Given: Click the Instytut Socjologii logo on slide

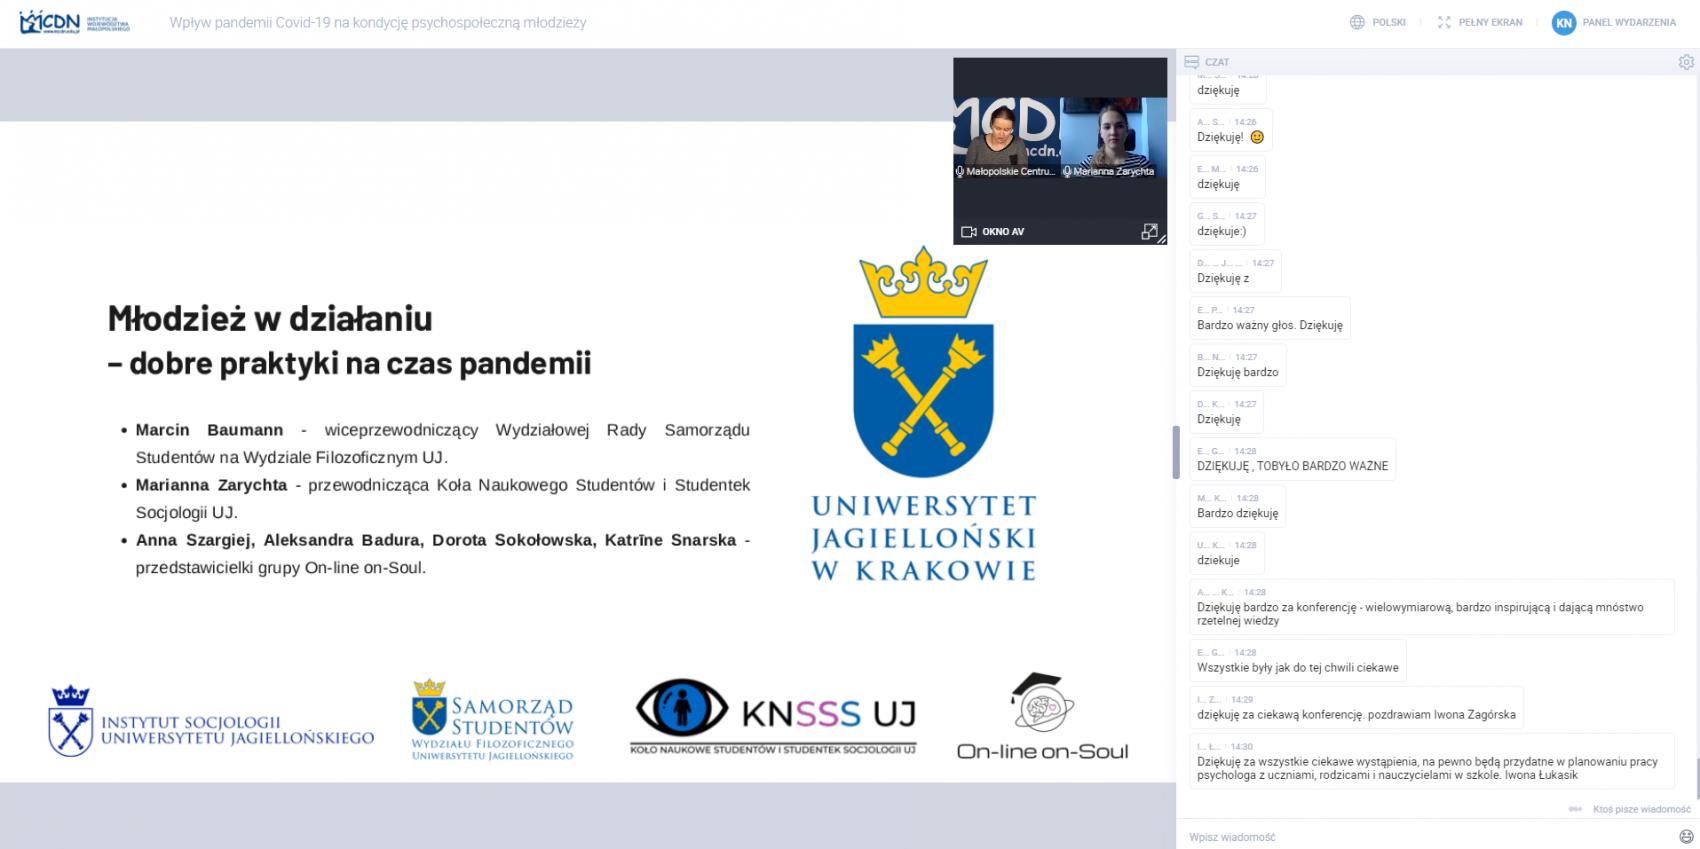Looking at the screenshot, I should pyautogui.click(x=211, y=722).
